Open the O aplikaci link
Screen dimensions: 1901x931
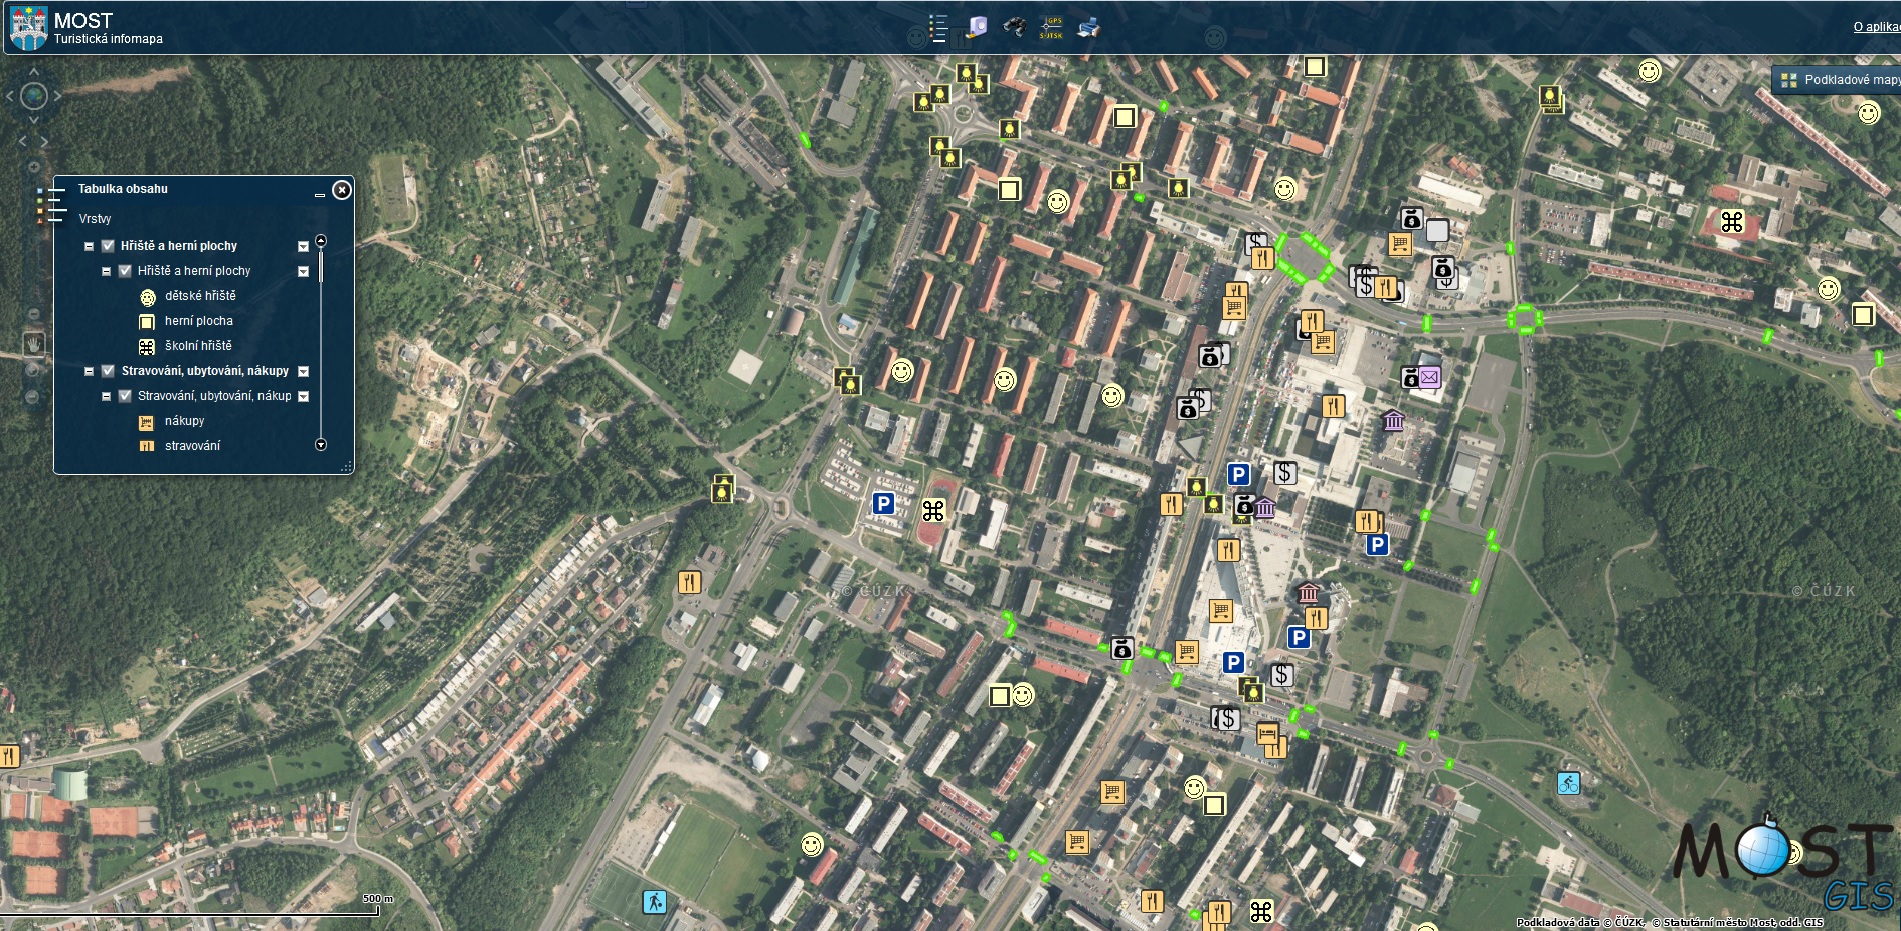pos(1875,27)
